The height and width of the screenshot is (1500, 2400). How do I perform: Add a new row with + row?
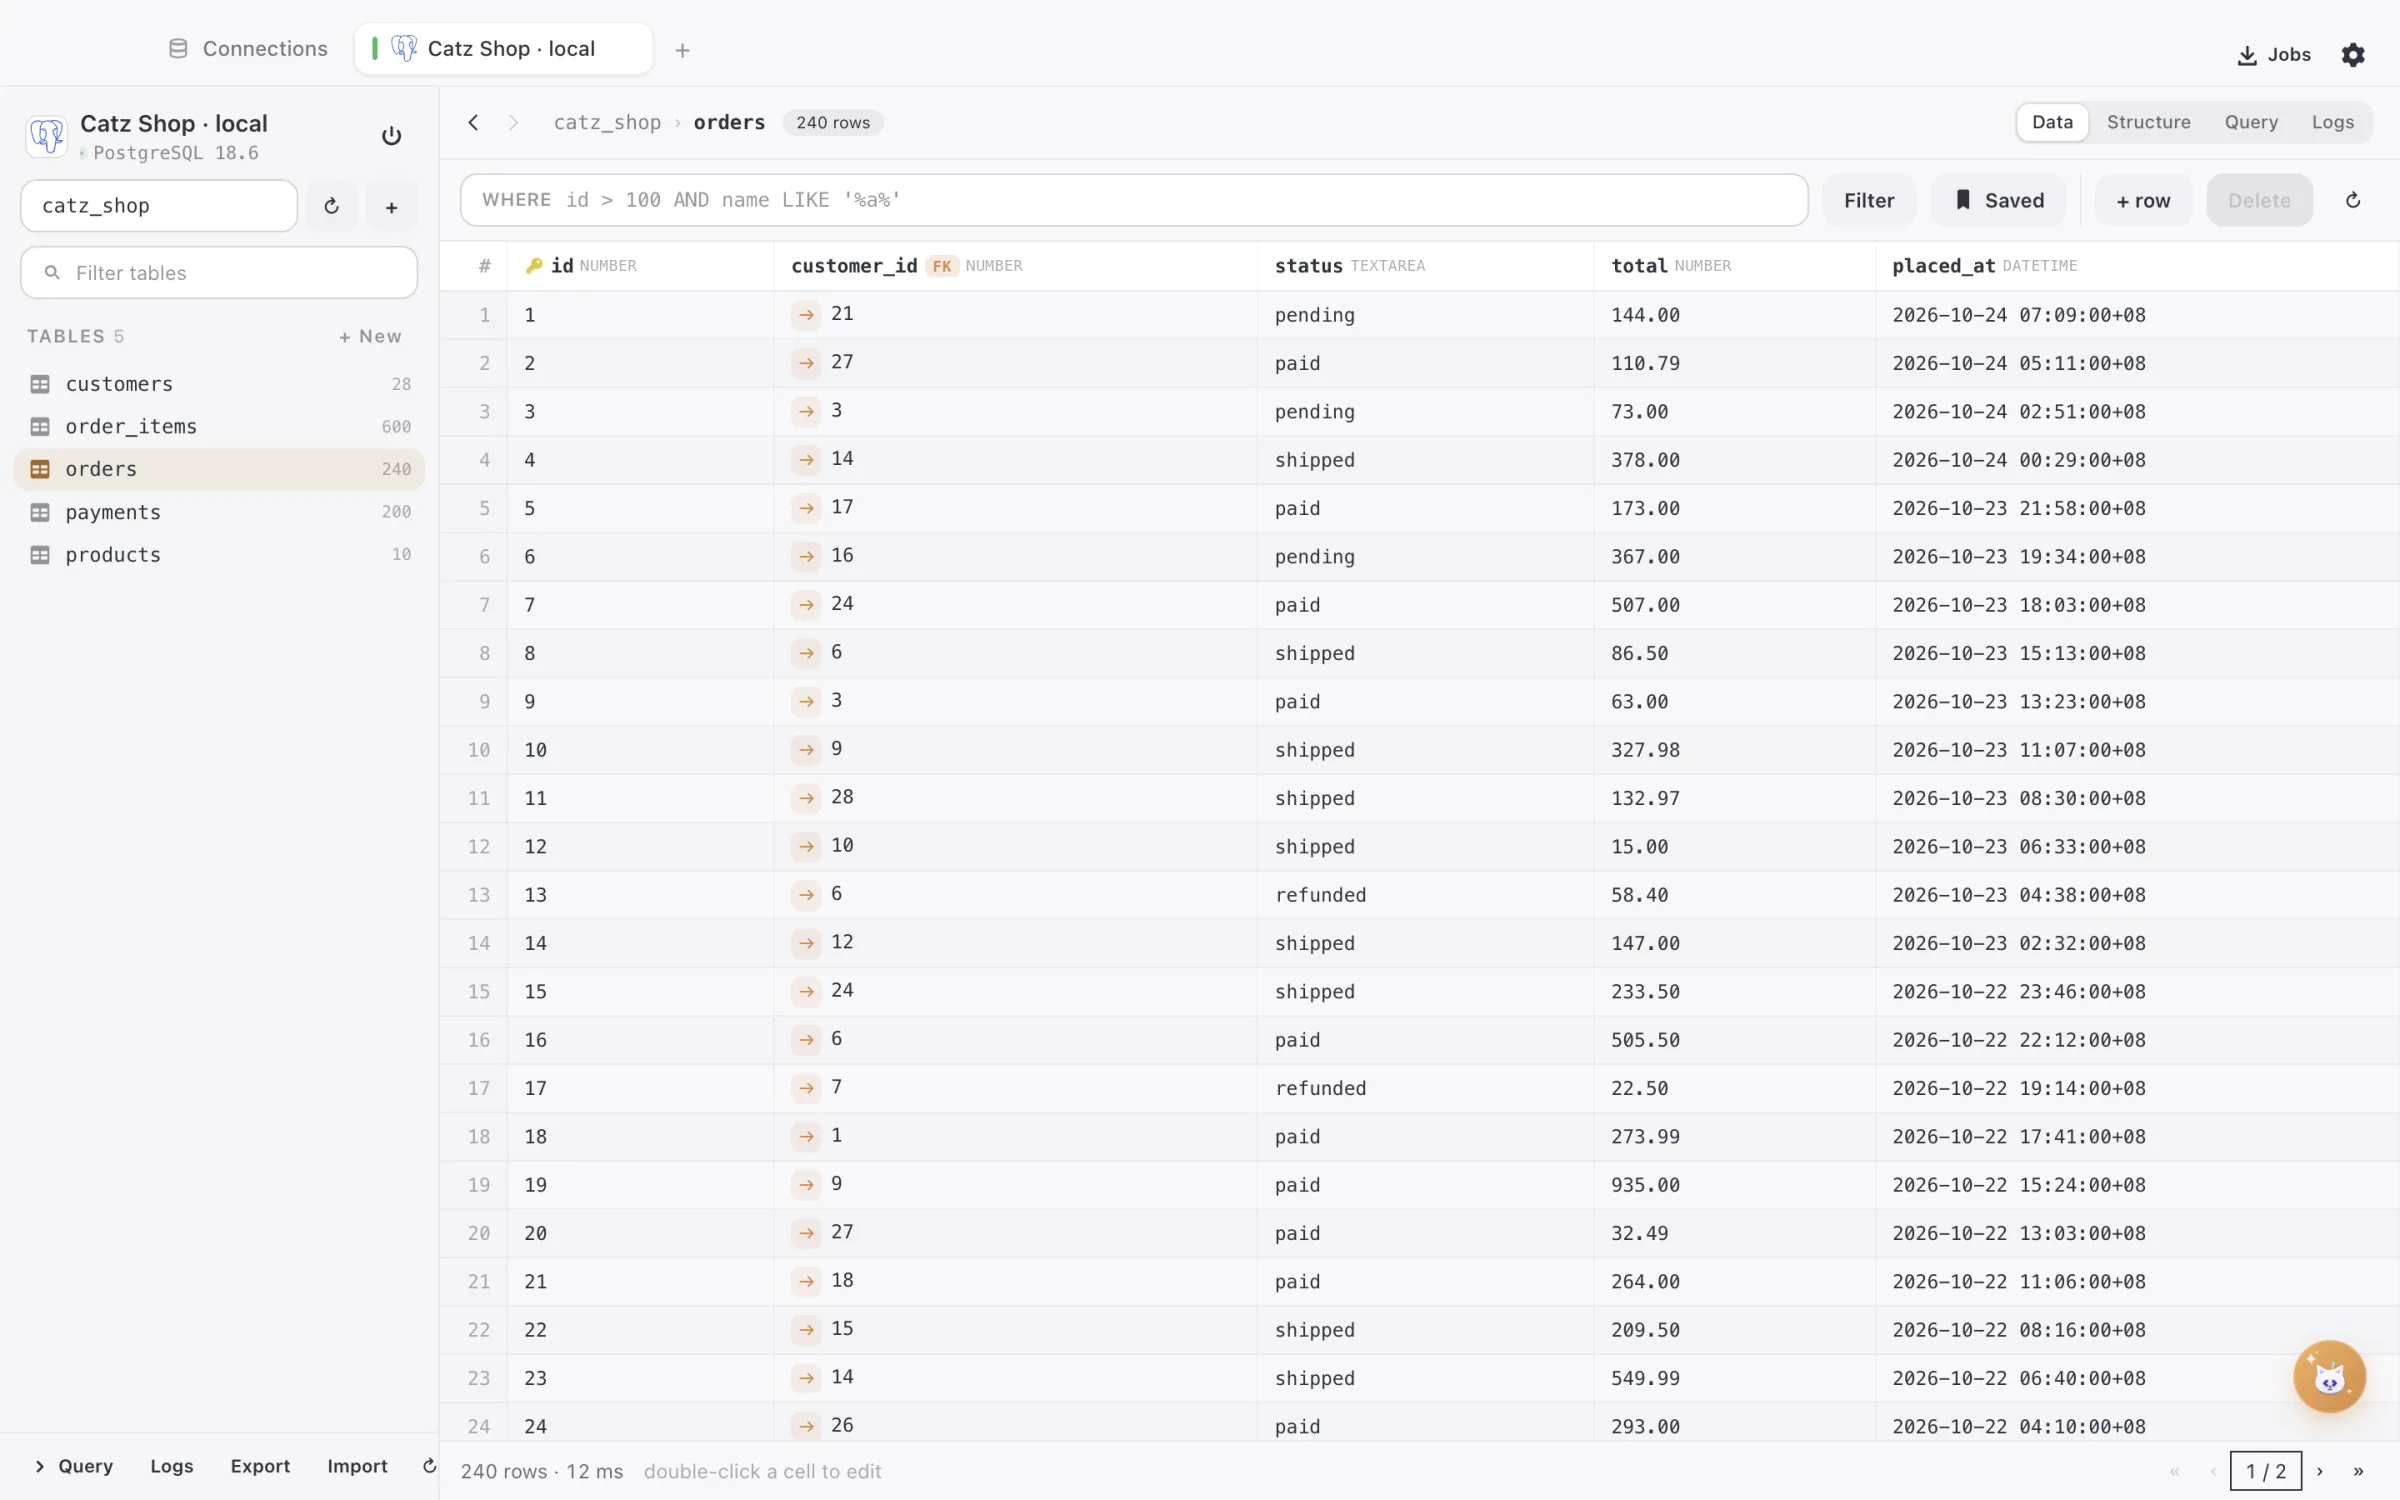(2143, 200)
